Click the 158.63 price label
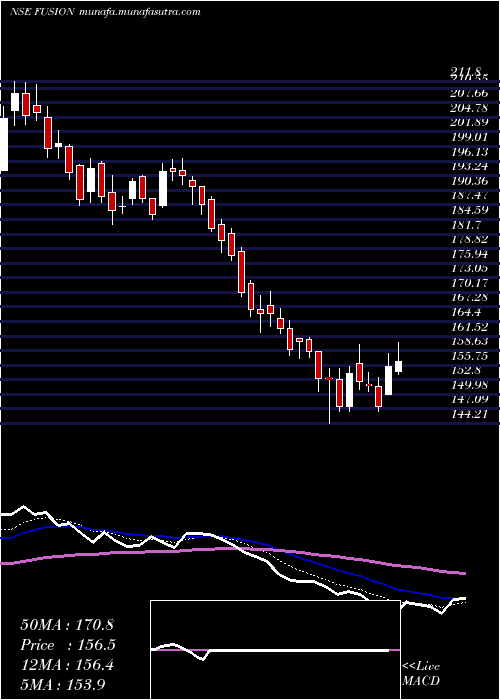The height and width of the screenshot is (700, 500). (470, 341)
